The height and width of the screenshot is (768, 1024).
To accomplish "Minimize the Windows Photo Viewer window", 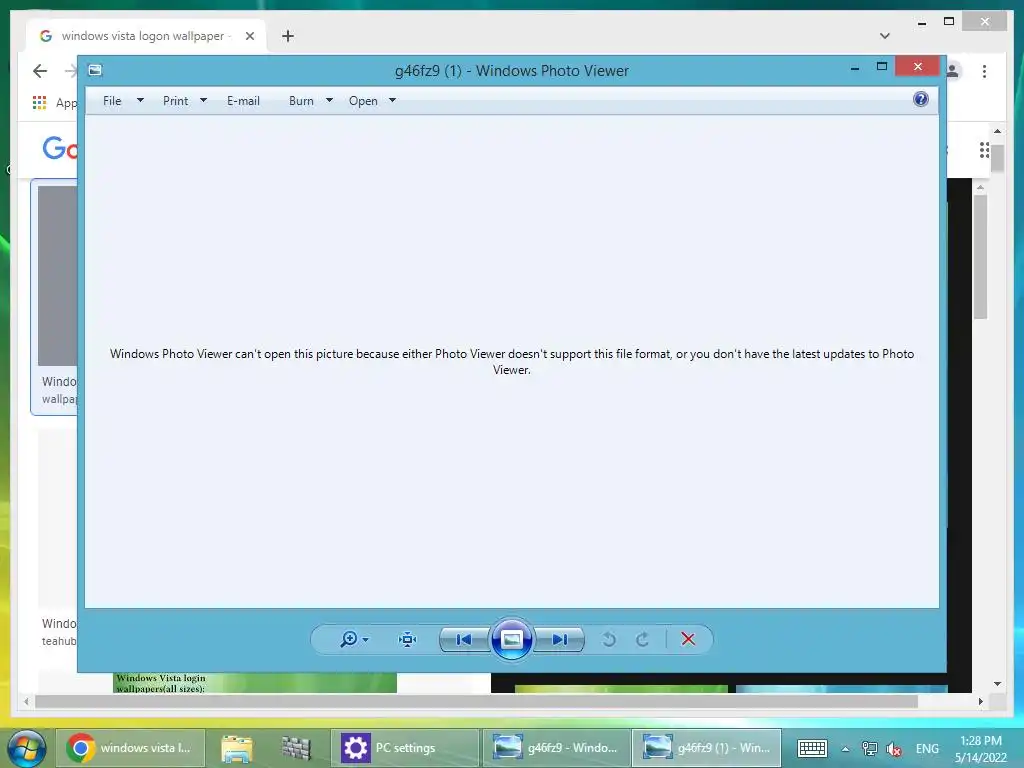I will [x=855, y=68].
